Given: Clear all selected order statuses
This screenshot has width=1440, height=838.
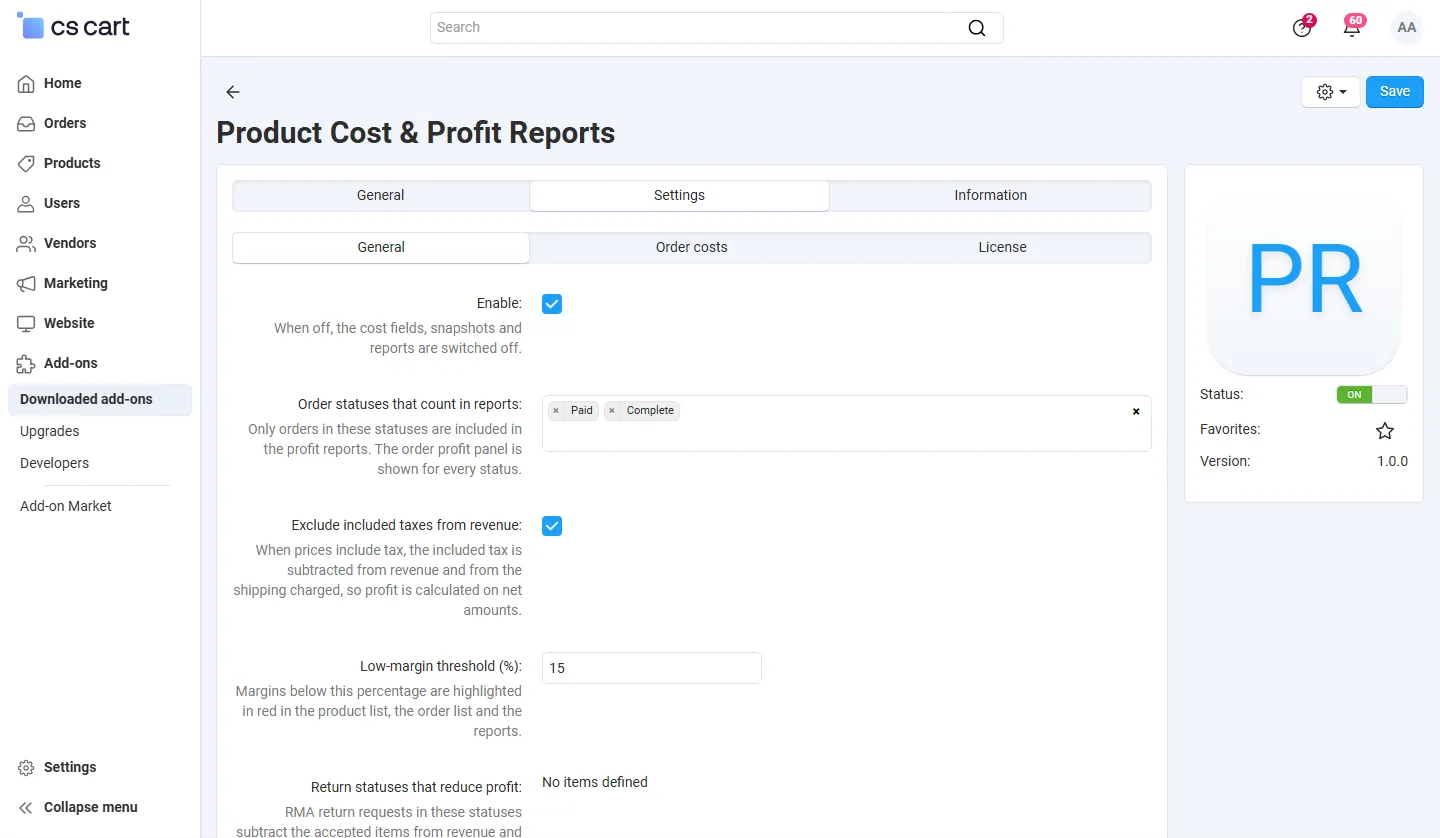Looking at the screenshot, I should click(x=1136, y=411).
